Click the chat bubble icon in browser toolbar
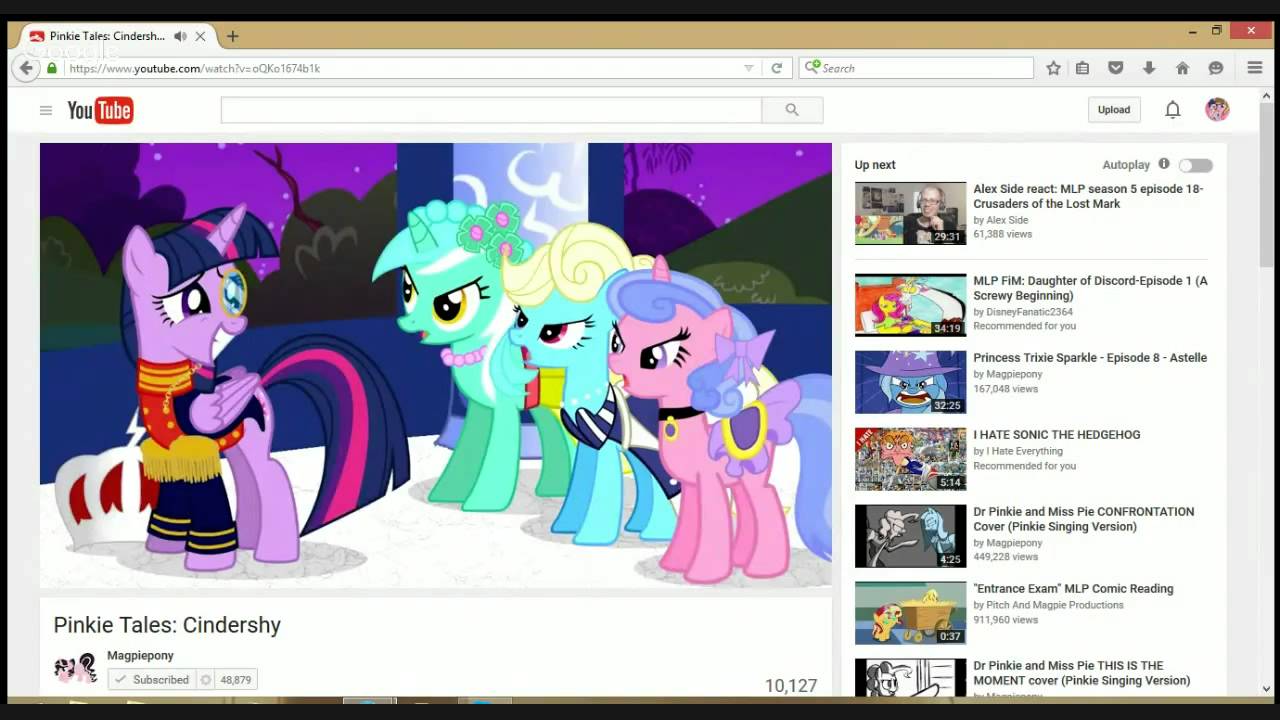The height and width of the screenshot is (720, 1280). [x=1216, y=68]
